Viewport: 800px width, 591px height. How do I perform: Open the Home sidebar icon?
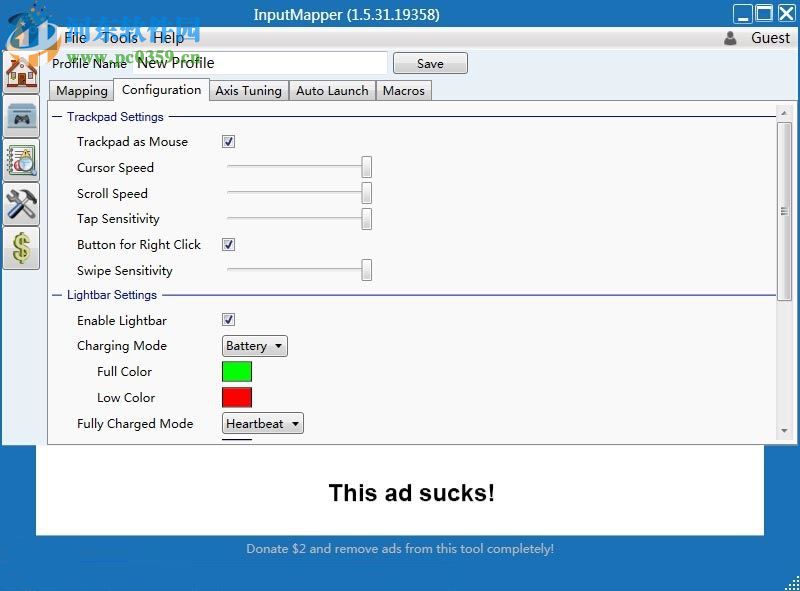pos(21,72)
